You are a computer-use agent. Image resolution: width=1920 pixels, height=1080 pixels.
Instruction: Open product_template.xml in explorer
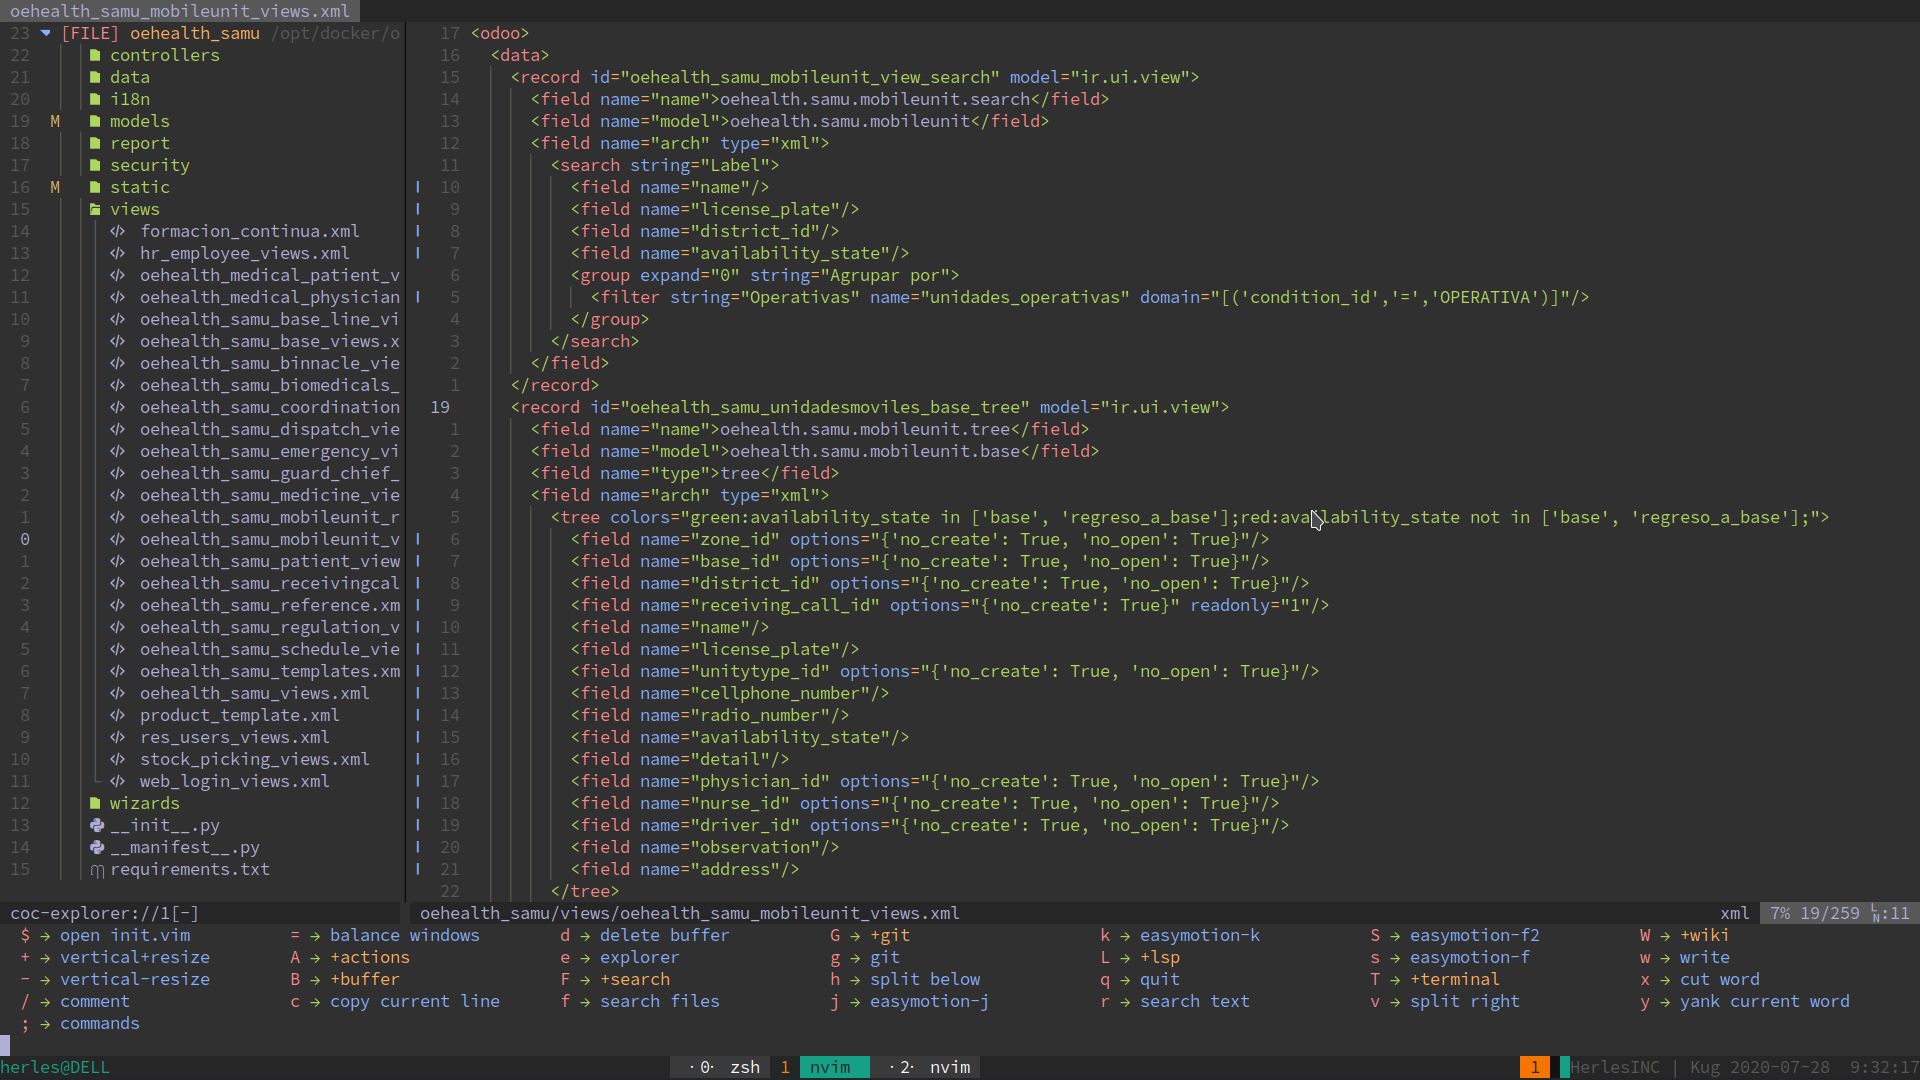[239, 715]
